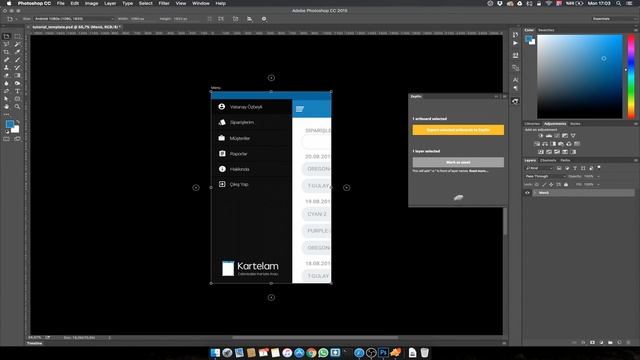
Task: Open WhatsApp from the dock
Action: (323, 353)
